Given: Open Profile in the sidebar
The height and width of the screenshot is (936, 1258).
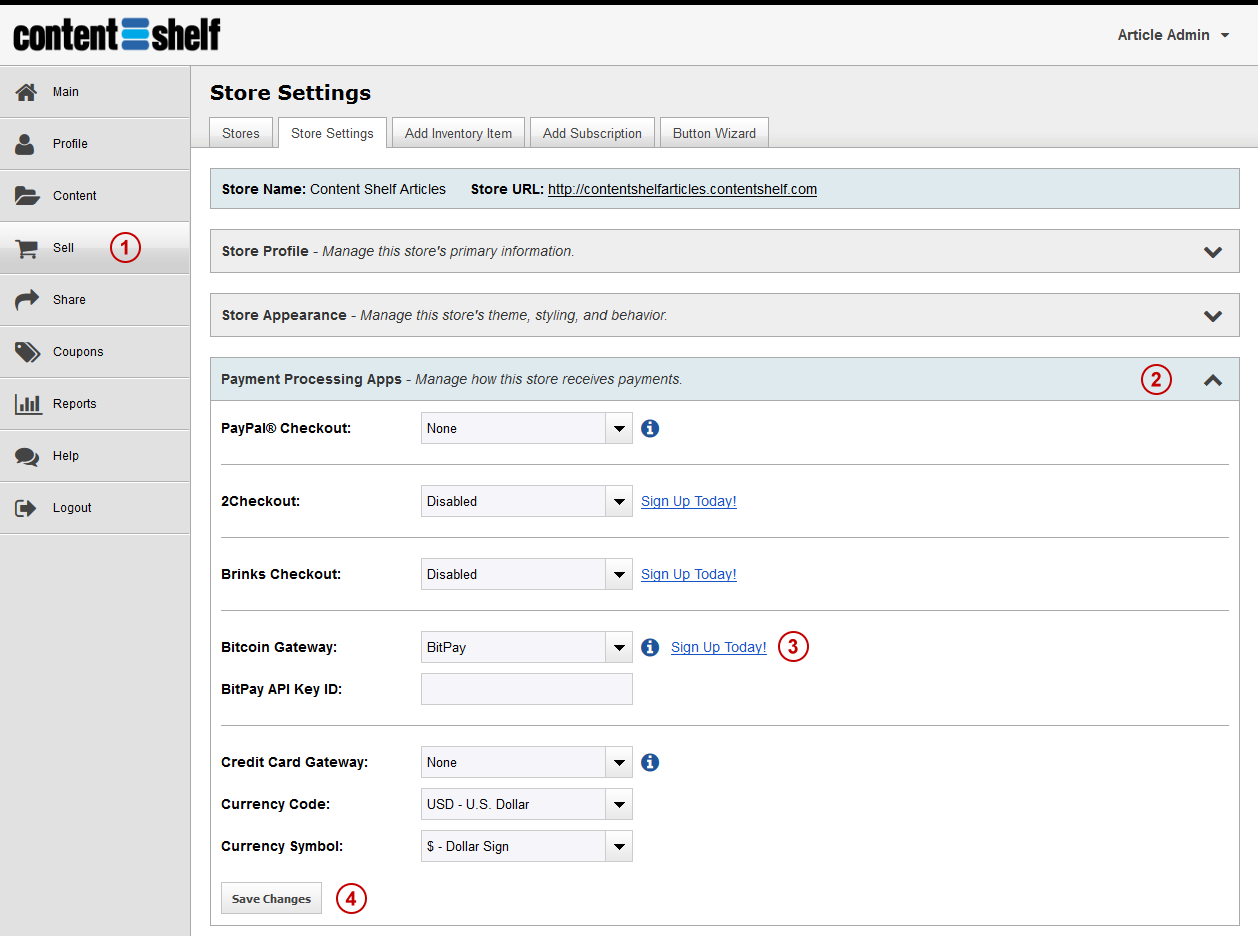Looking at the screenshot, I should coord(95,144).
